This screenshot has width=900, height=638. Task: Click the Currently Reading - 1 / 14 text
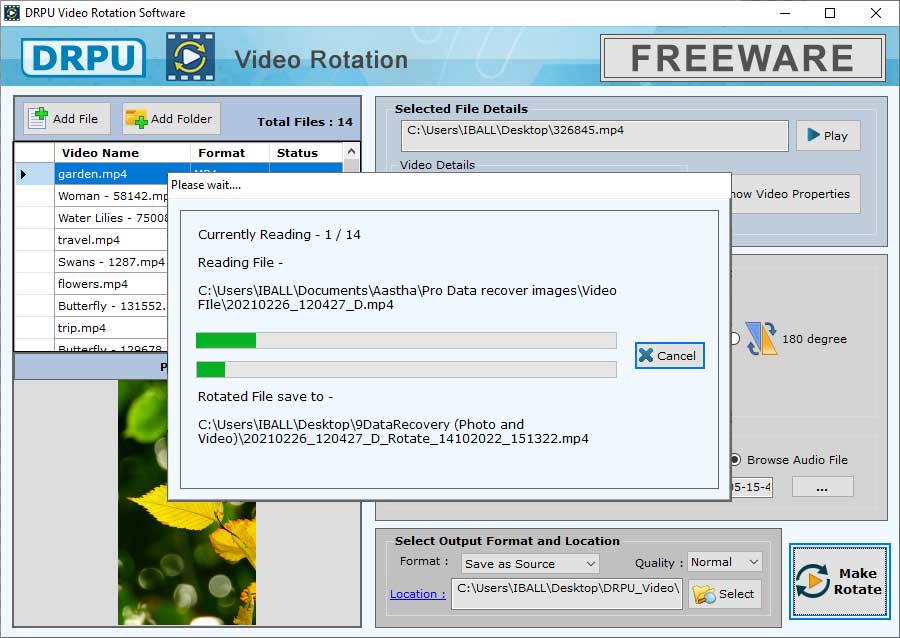tap(279, 234)
